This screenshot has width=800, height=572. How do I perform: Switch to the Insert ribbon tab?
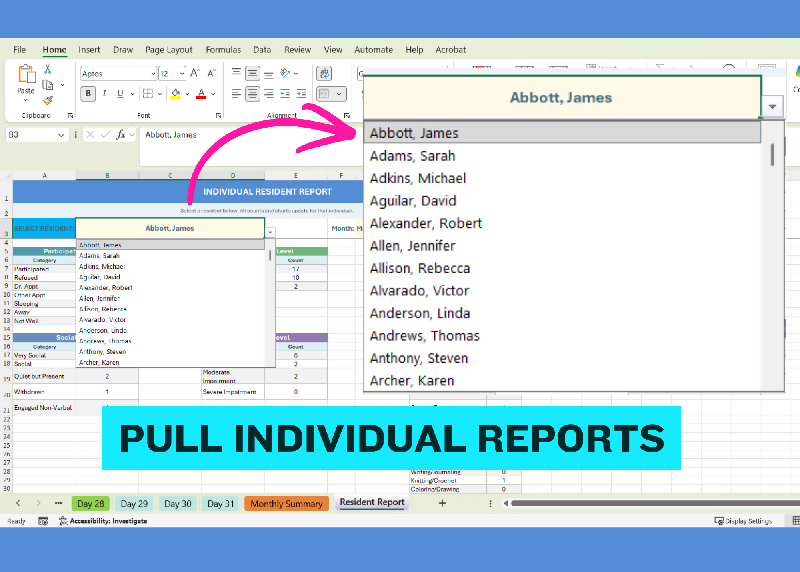(x=89, y=49)
